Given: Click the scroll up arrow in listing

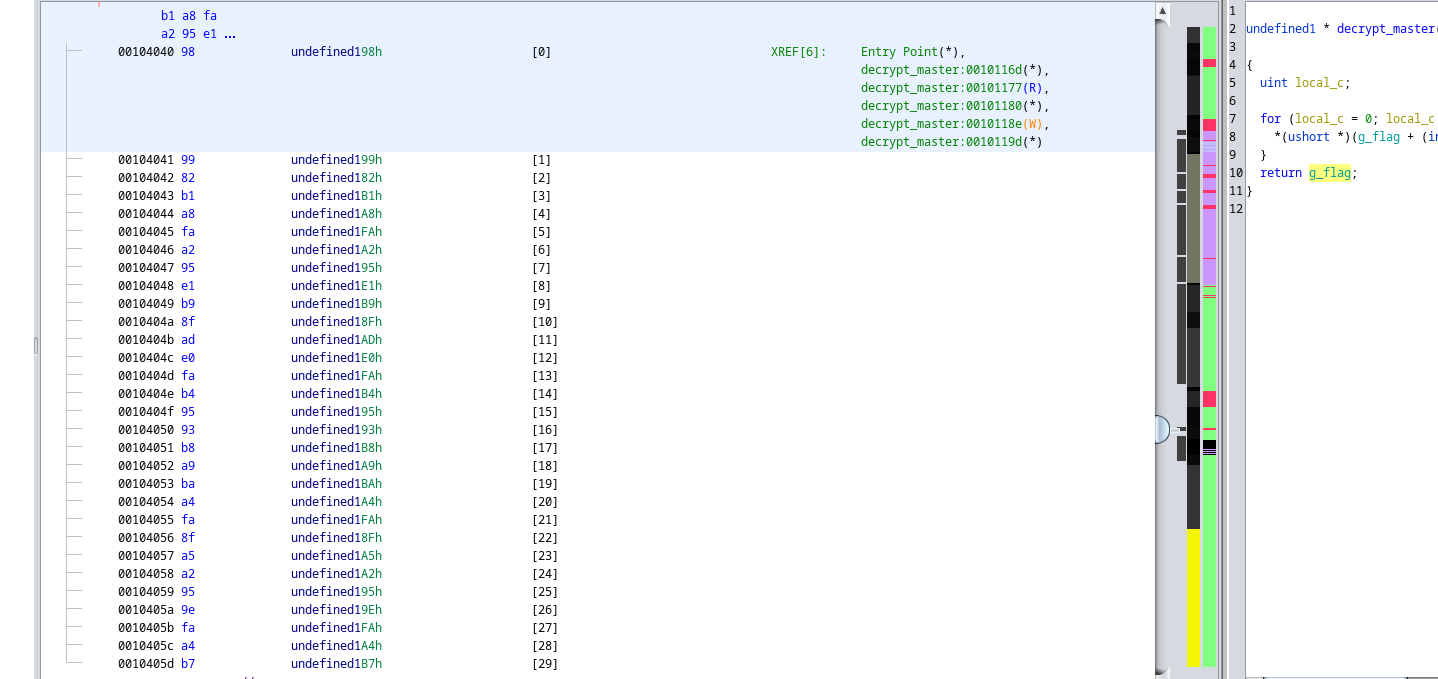Looking at the screenshot, I should (1161, 12).
